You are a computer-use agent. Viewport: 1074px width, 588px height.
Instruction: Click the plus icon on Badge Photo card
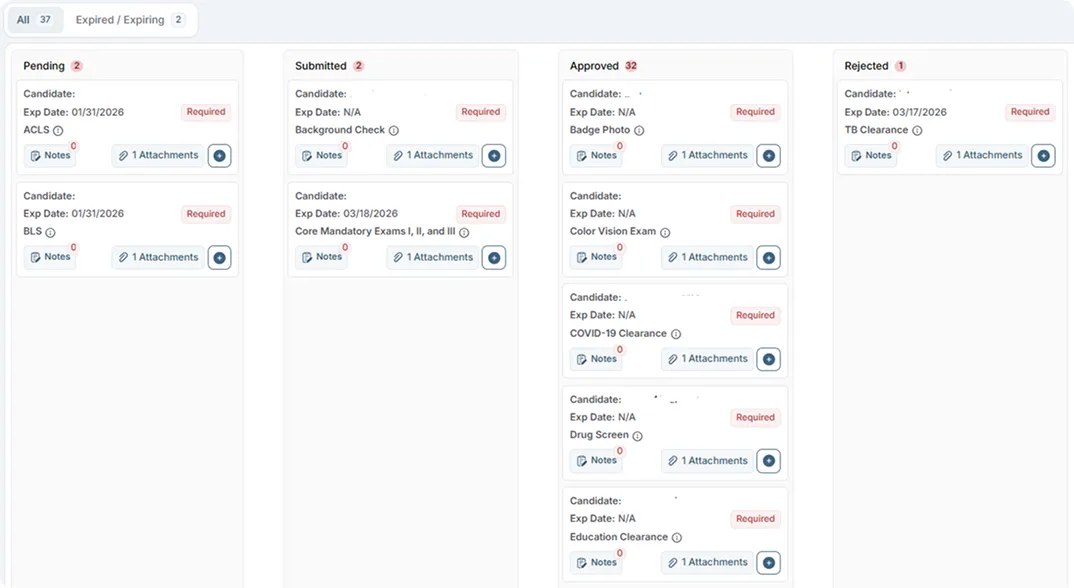(x=768, y=156)
